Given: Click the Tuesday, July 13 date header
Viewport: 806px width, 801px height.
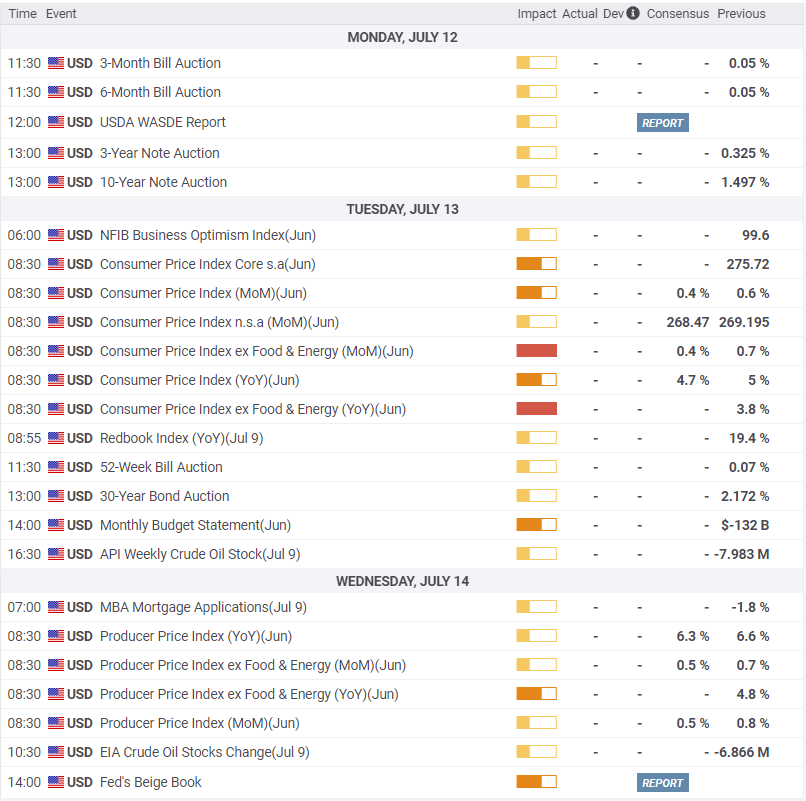Looking at the screenshot, I should tap(402, 209).
